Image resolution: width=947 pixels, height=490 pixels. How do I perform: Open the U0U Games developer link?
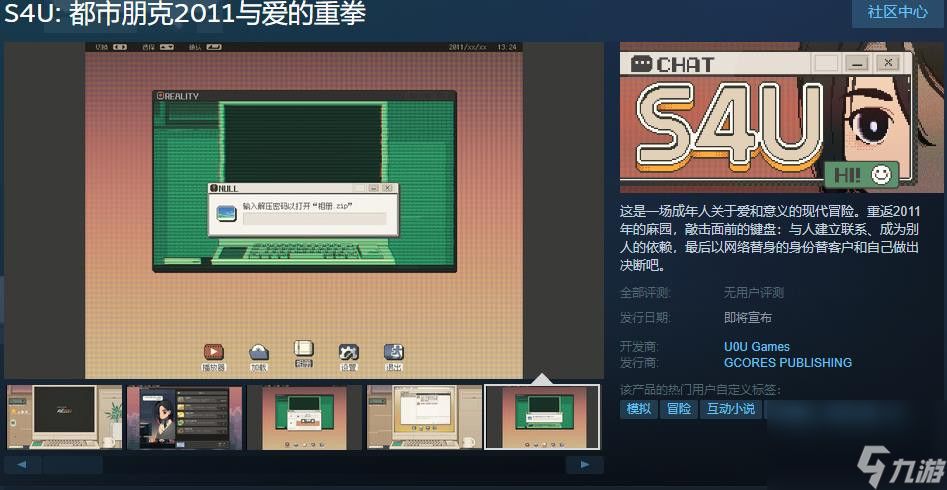757,347
